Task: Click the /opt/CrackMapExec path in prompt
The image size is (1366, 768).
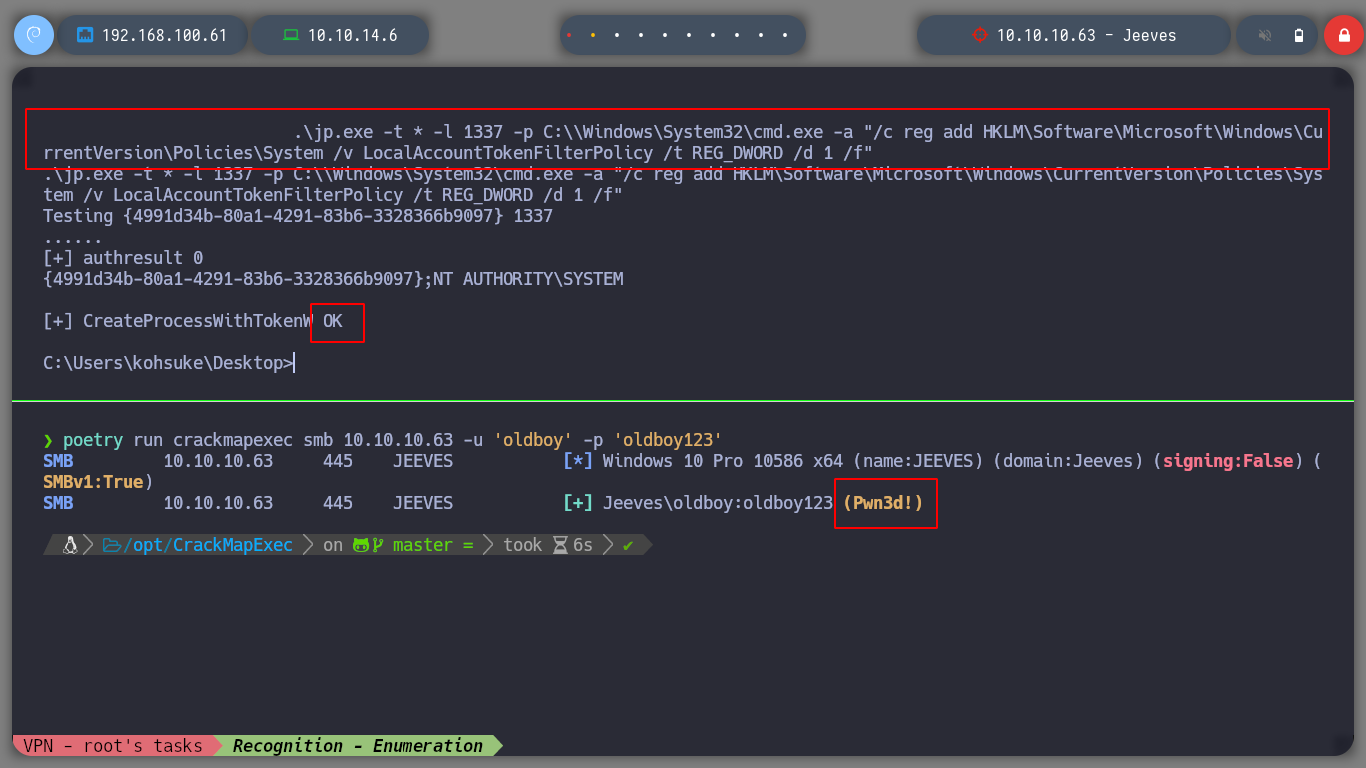Action: pos(207,545)
